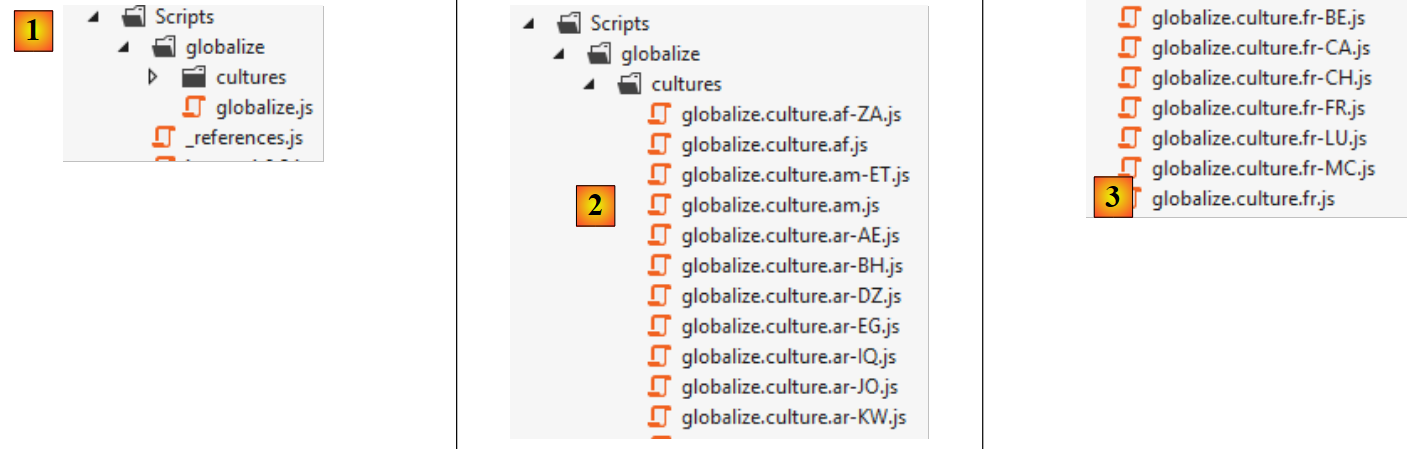Open the globalize.culture.fr.js file
This screenshot has height=449, width=1412.
[1243, 199]
